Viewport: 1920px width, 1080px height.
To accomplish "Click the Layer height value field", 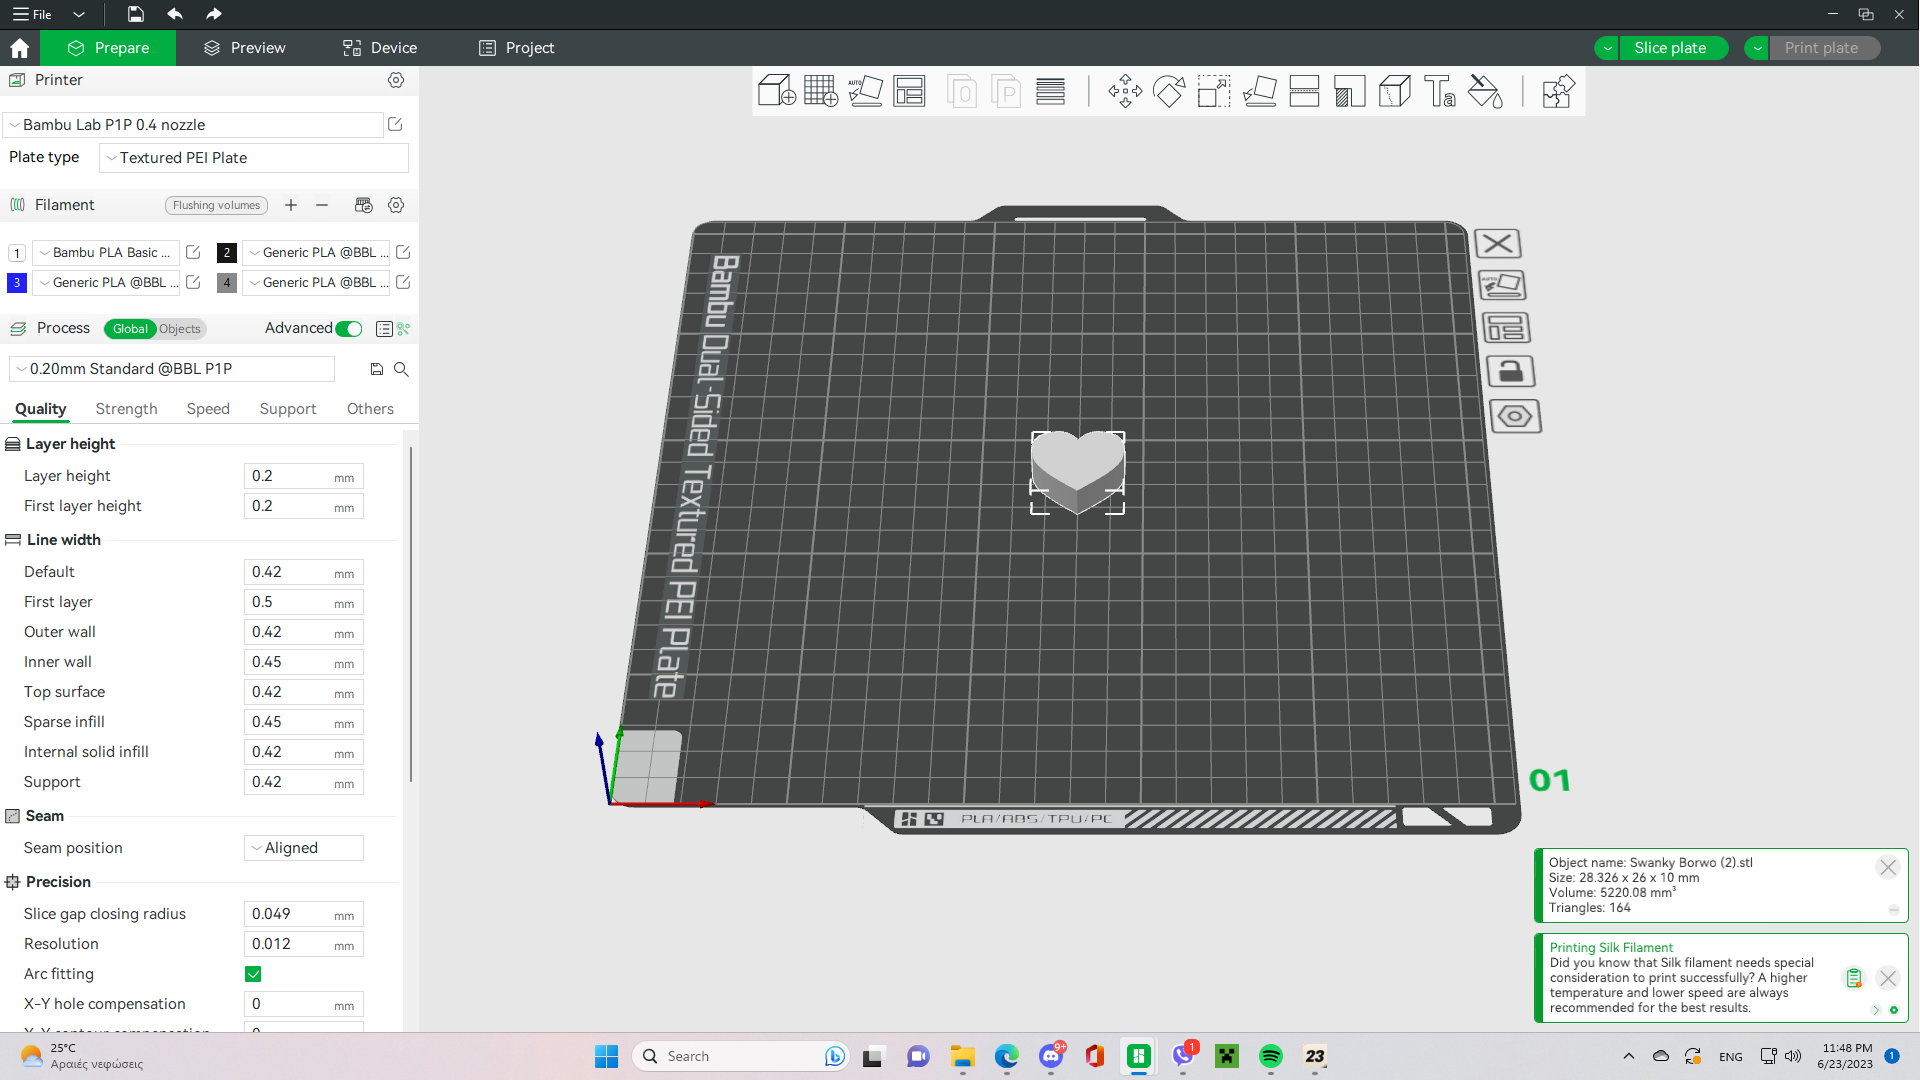I will tap(303, 477).
